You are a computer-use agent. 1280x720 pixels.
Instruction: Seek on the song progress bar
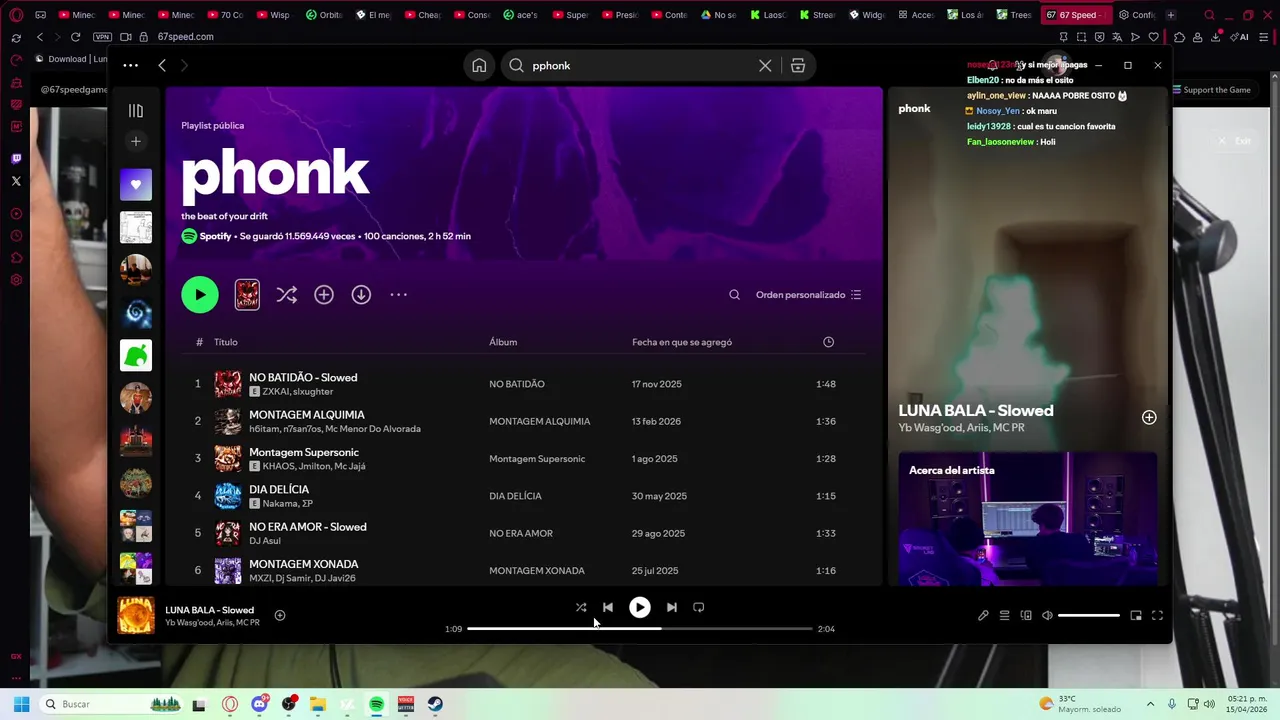(640, 628)
